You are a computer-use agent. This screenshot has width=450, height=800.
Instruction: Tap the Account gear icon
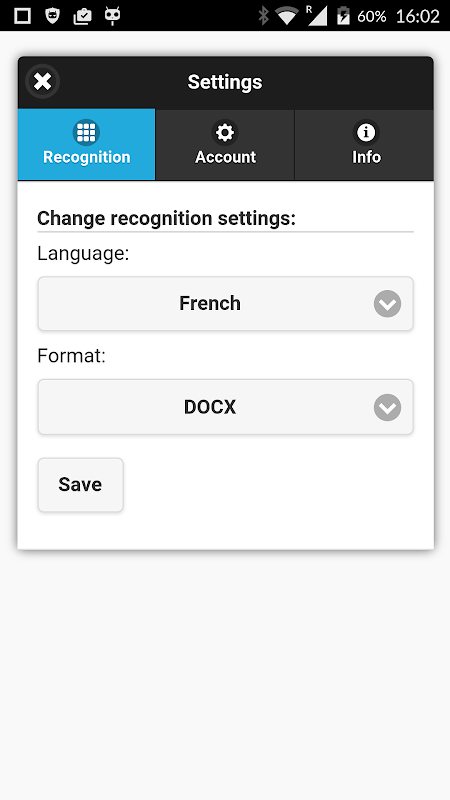point(225,133)
